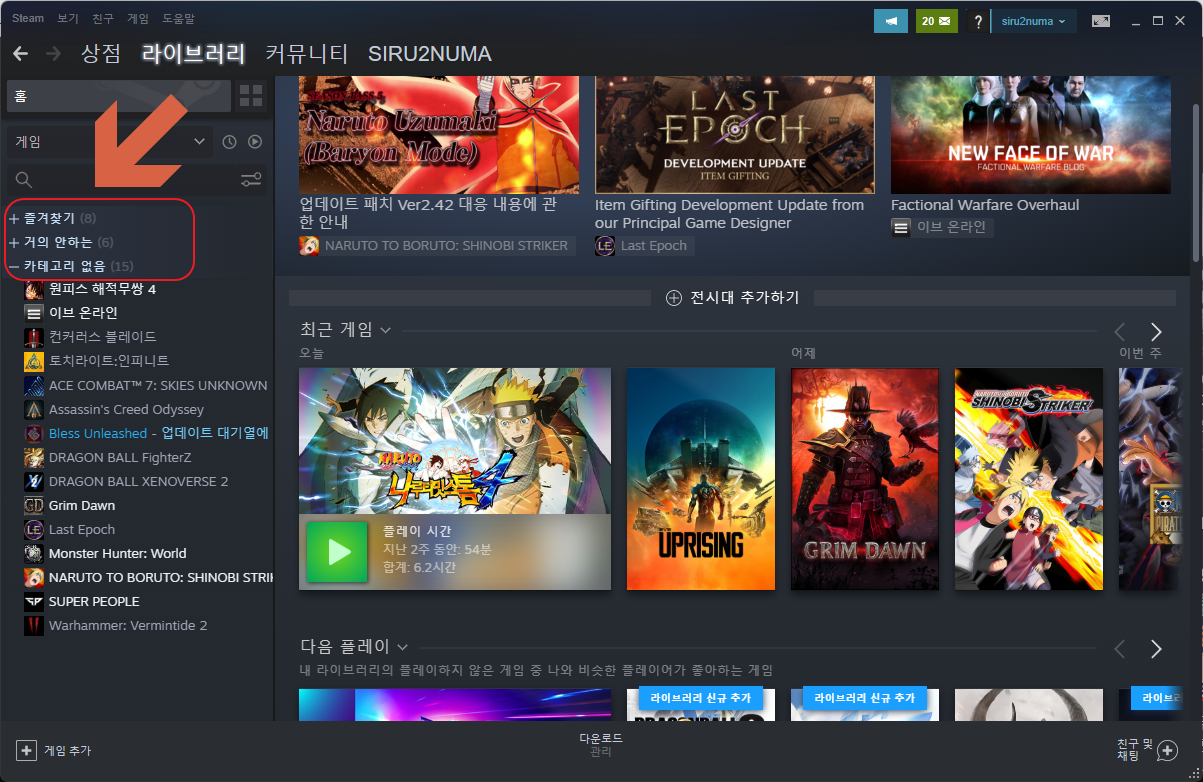The width and height of the screenshot is (1203, 782).
Task: Collapse the 카테고리 없음 category
Action: (x=71, y=266)
